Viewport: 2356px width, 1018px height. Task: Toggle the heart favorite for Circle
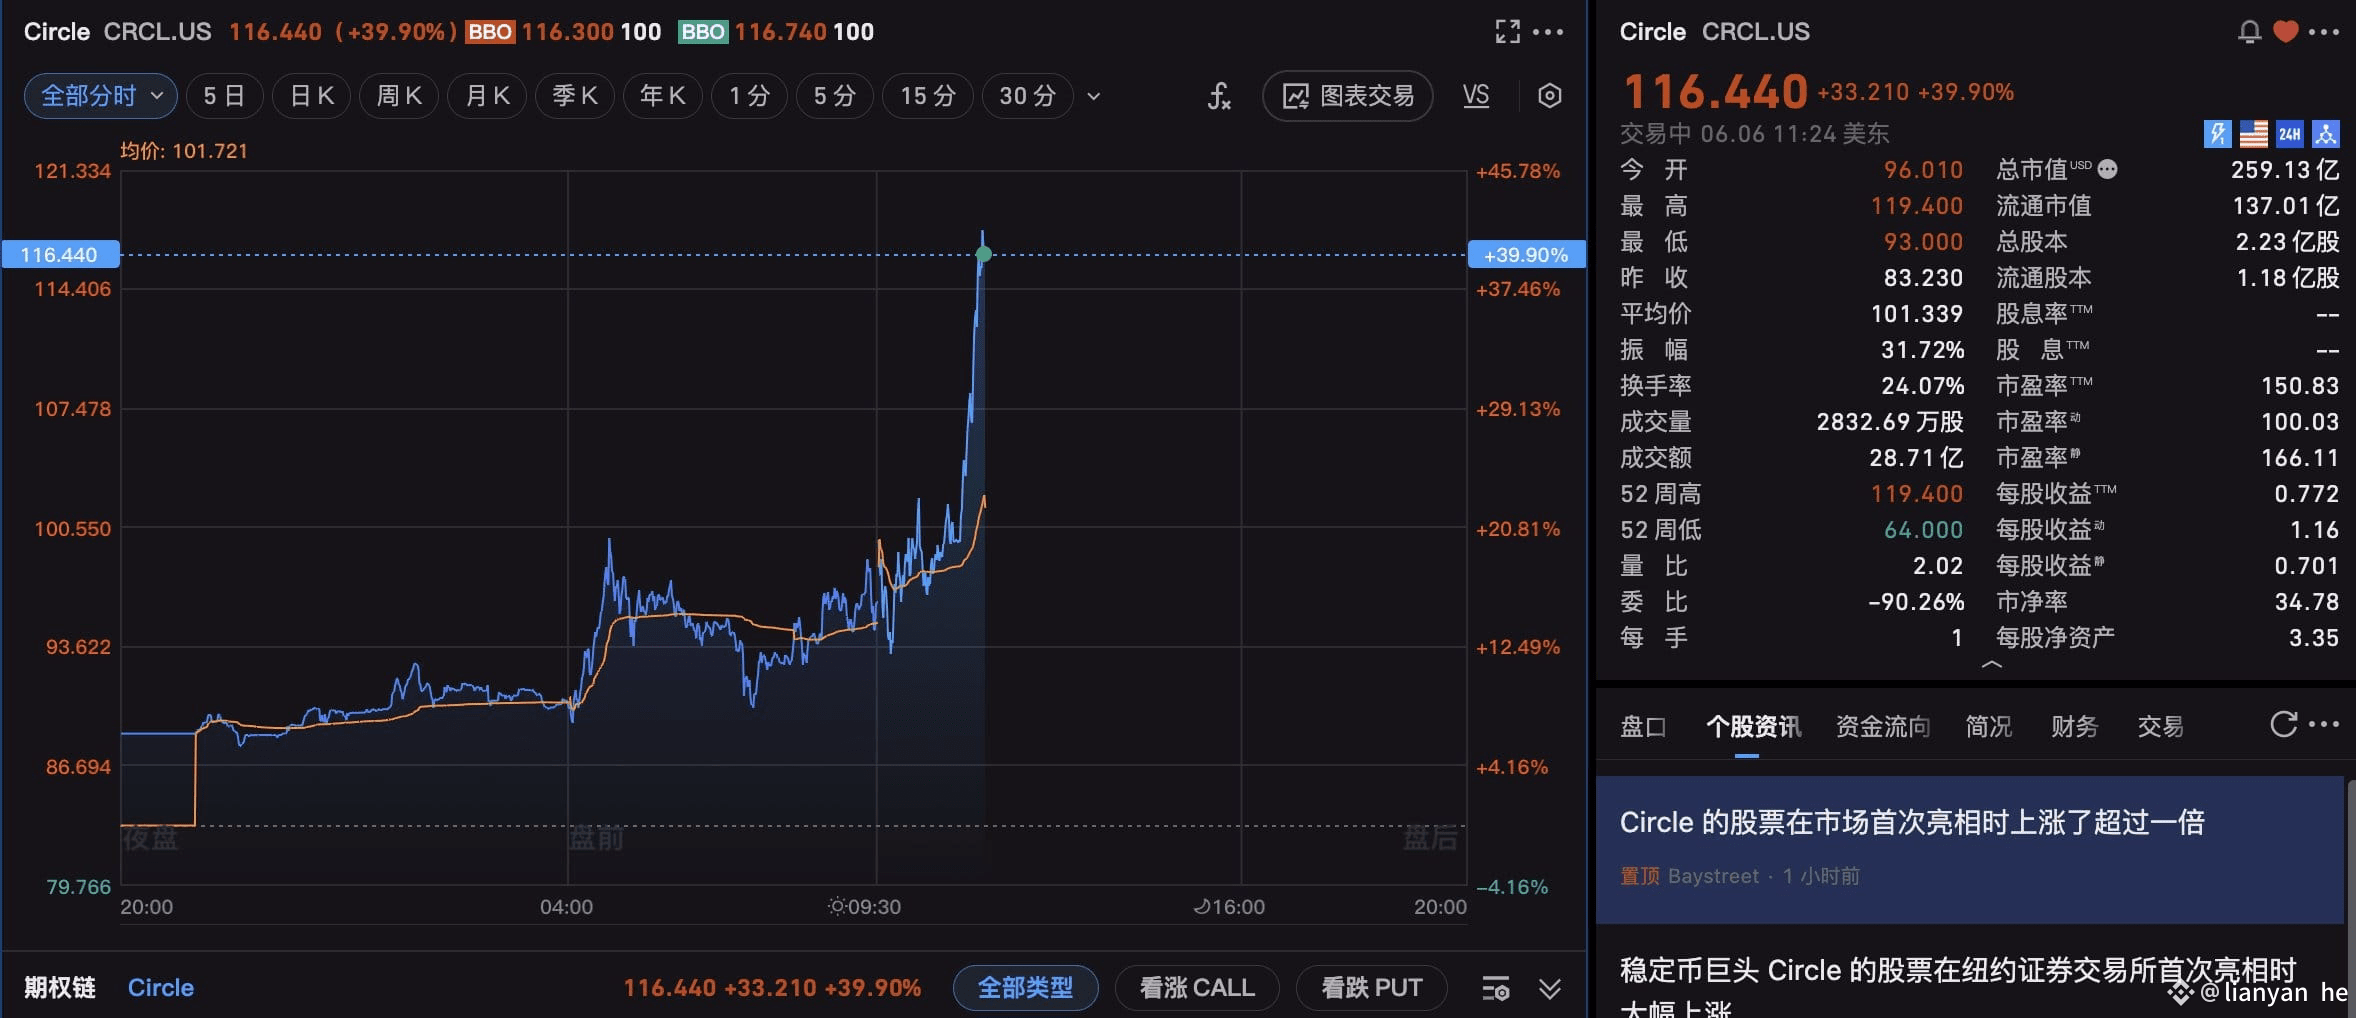pyautogui.click(x=2286, y=32)
